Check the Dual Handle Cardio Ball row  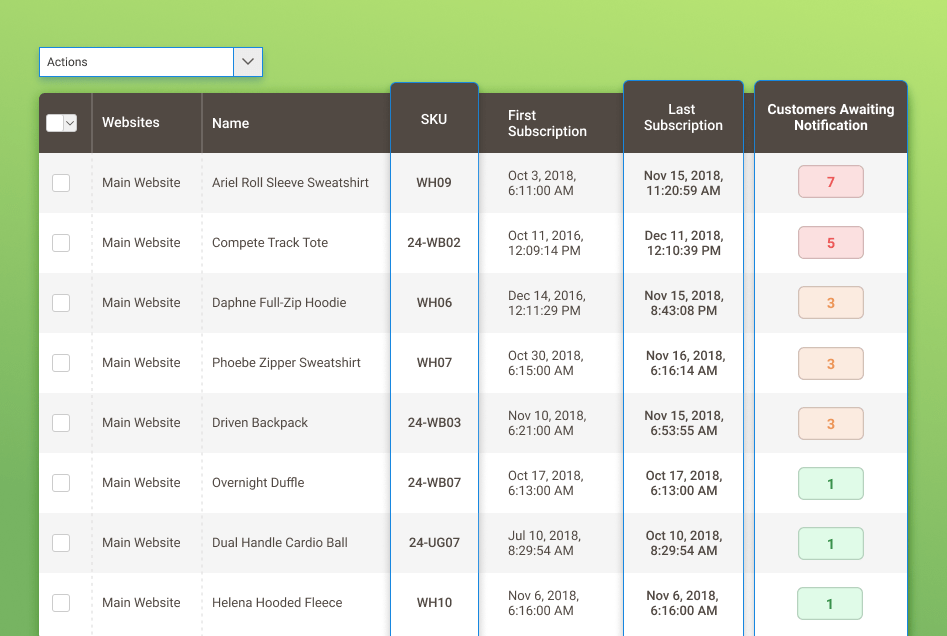coord(61,542)
